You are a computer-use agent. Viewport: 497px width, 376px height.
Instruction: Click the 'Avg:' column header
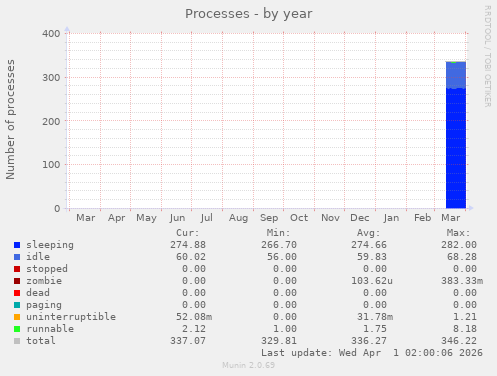click(x=369, y=233)
